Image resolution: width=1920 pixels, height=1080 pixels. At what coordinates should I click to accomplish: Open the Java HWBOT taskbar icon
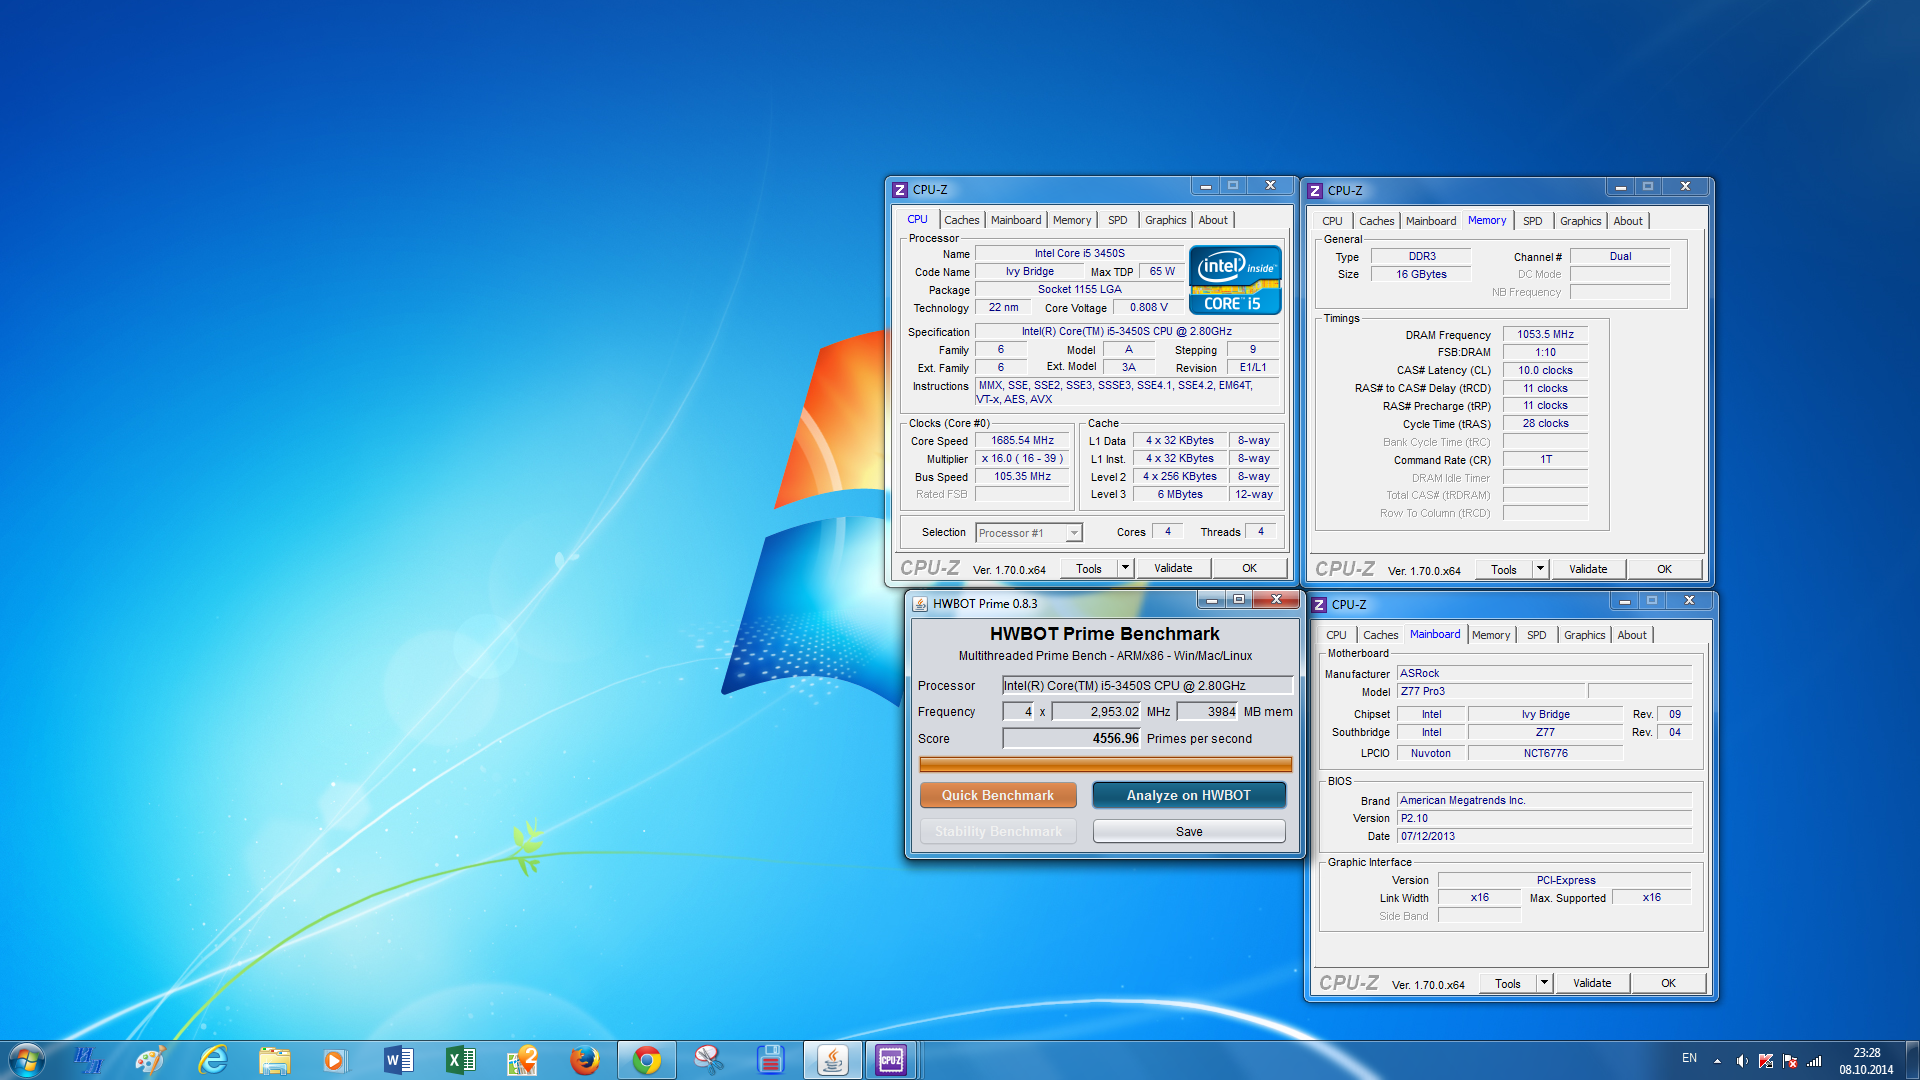[832, 1060]
